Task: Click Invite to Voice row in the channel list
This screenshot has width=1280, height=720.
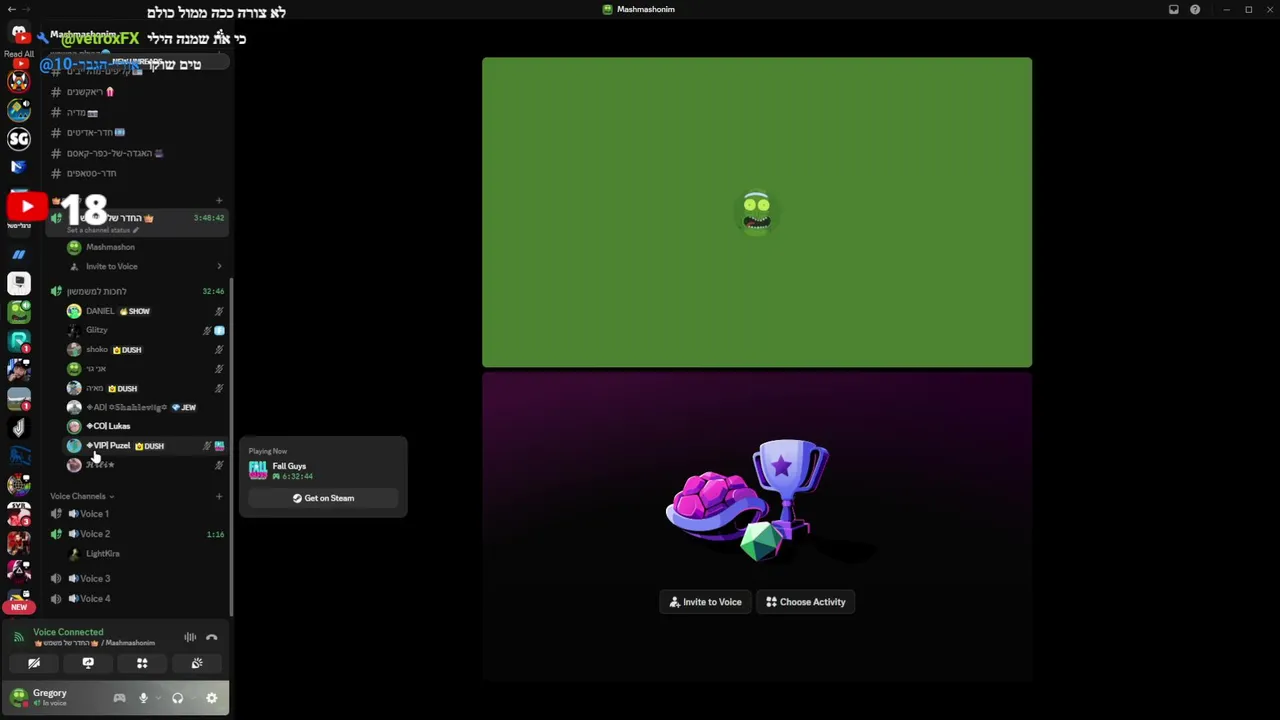Action: coord(145,267)
